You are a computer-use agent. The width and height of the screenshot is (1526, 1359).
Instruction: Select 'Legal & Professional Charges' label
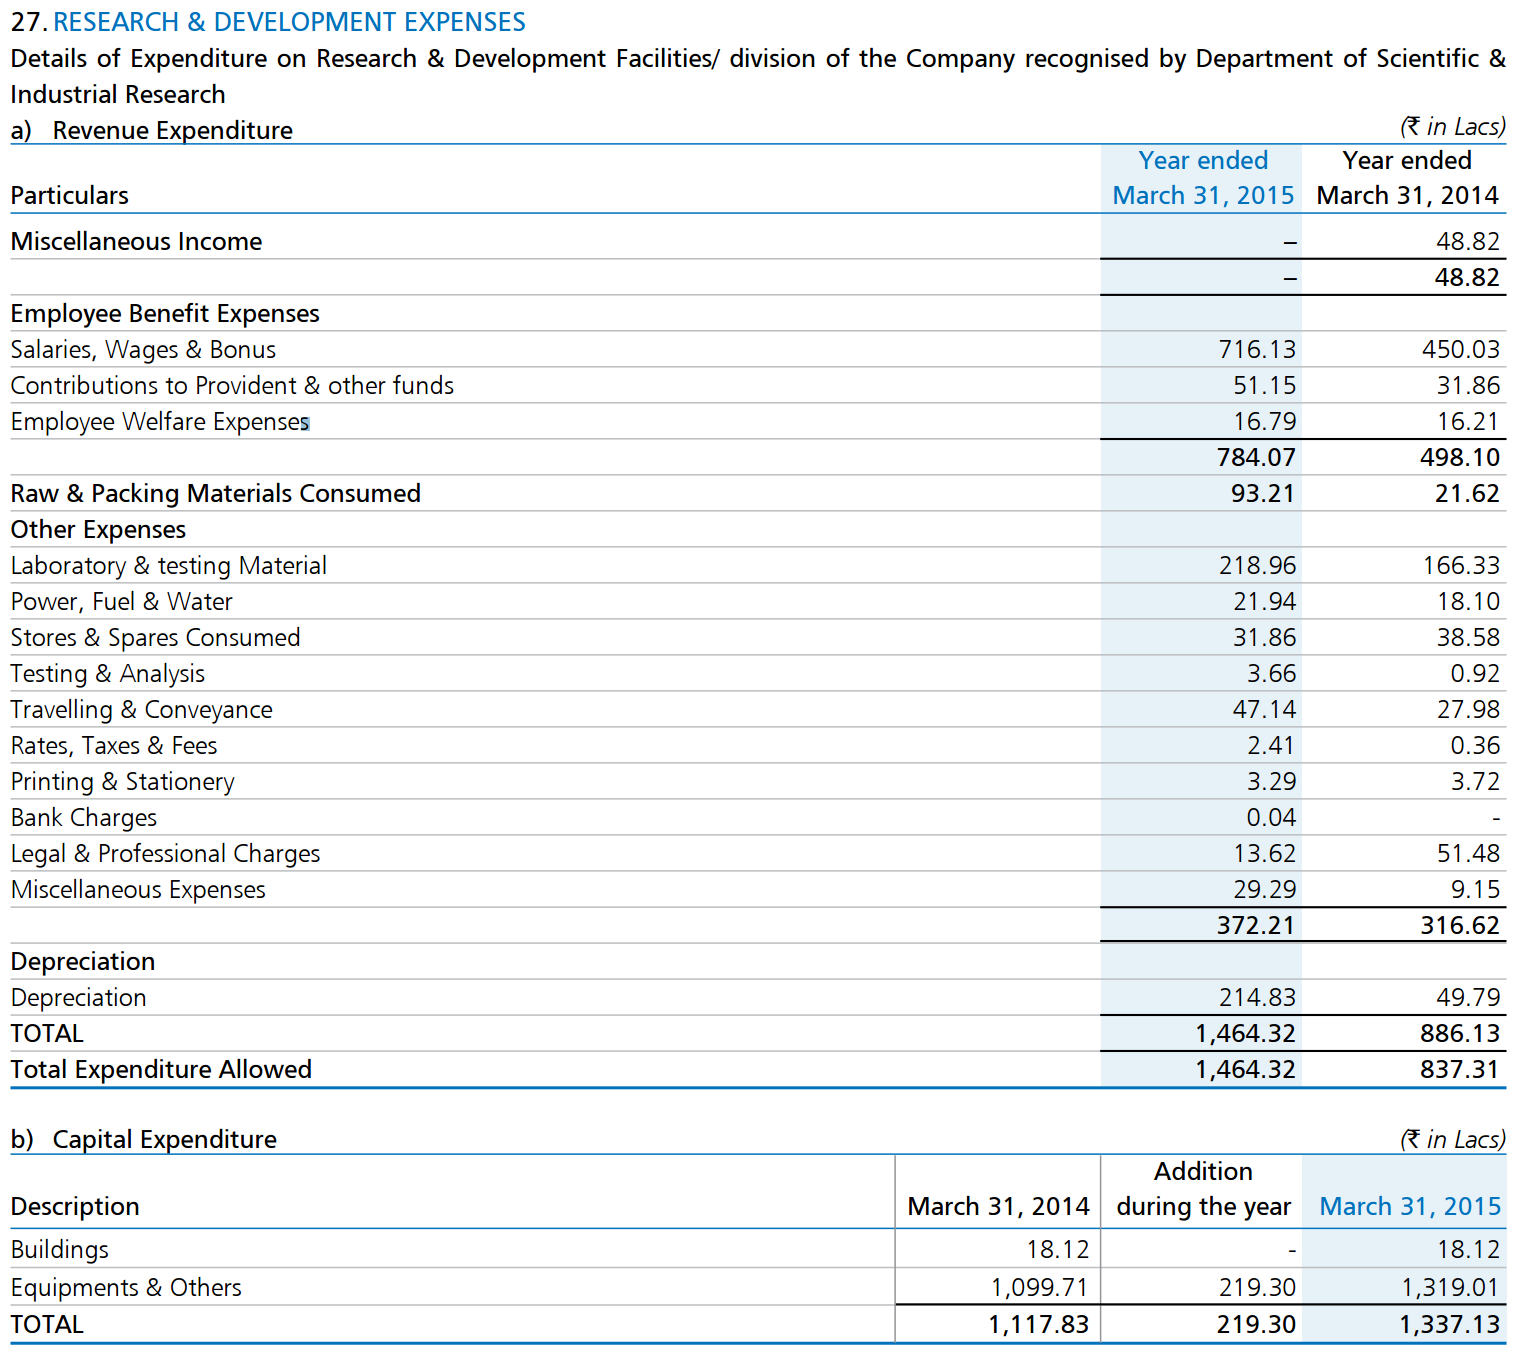coord(165,853)
